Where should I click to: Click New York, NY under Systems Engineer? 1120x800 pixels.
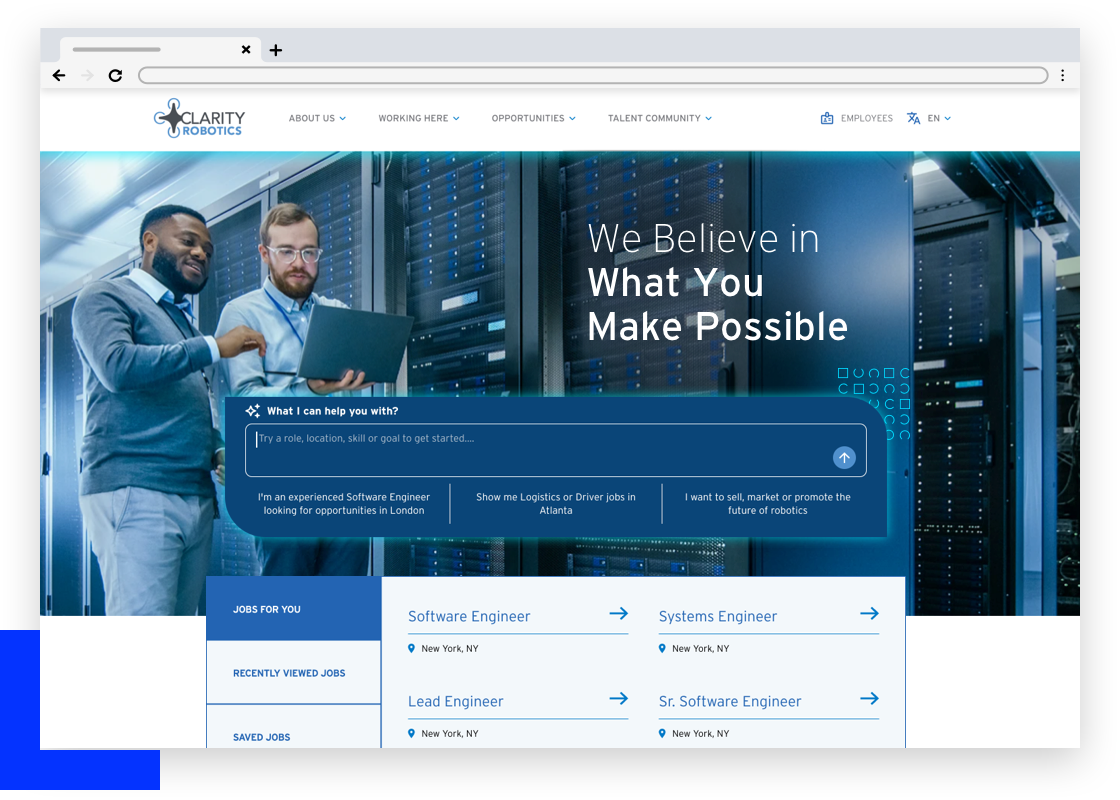(x=701, y=649)
